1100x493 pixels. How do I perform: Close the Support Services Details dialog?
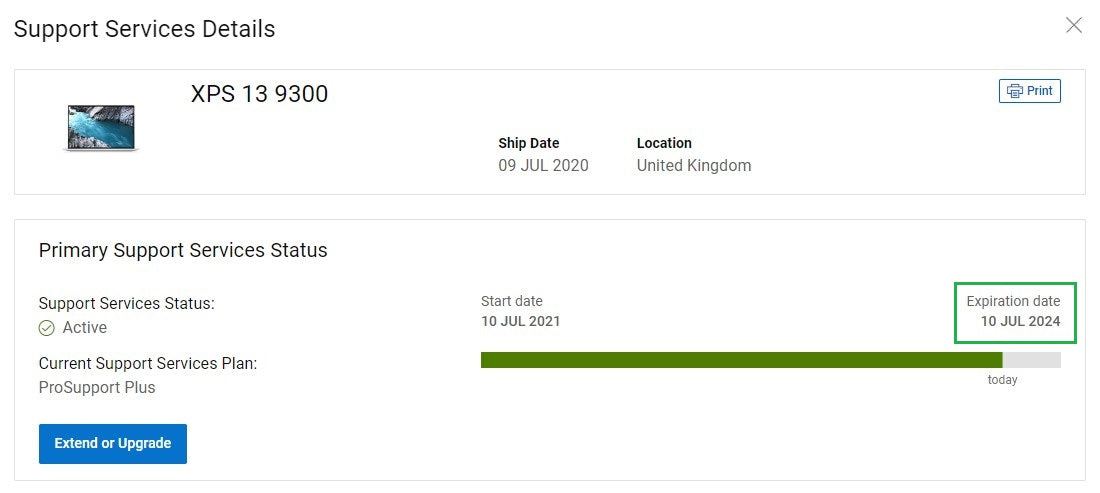tap(1073, 25)
